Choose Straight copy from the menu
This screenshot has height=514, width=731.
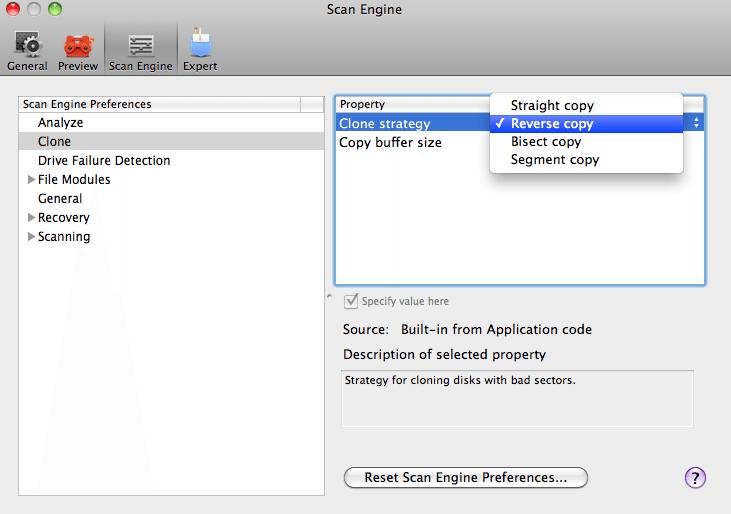point(586,105)
